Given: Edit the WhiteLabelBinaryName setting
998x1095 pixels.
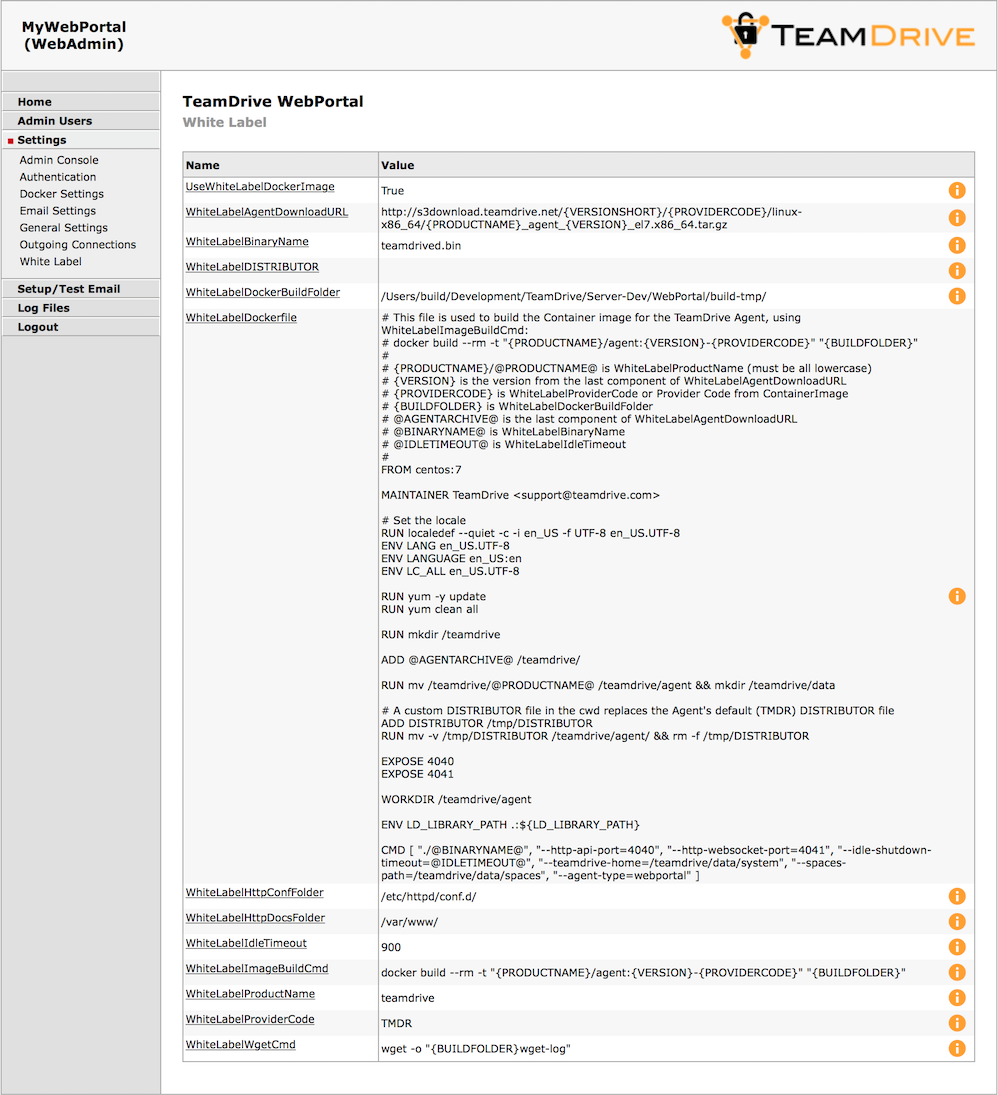Looking at the screenshot, I should pyautogui.click(x=247, y=241).
